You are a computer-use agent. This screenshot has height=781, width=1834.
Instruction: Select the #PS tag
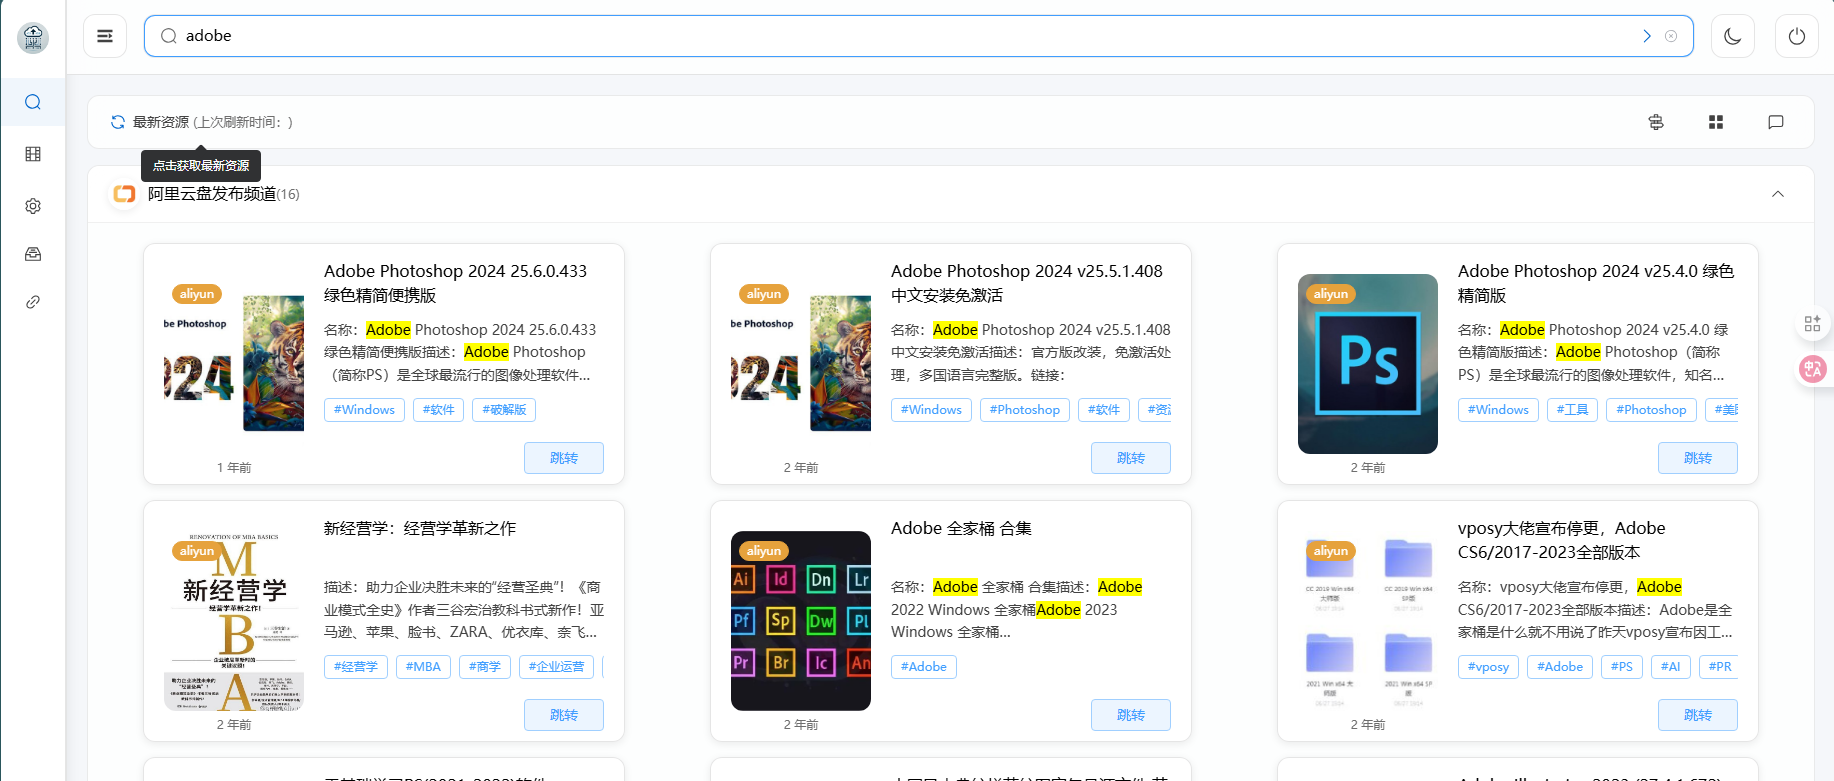1622,667
